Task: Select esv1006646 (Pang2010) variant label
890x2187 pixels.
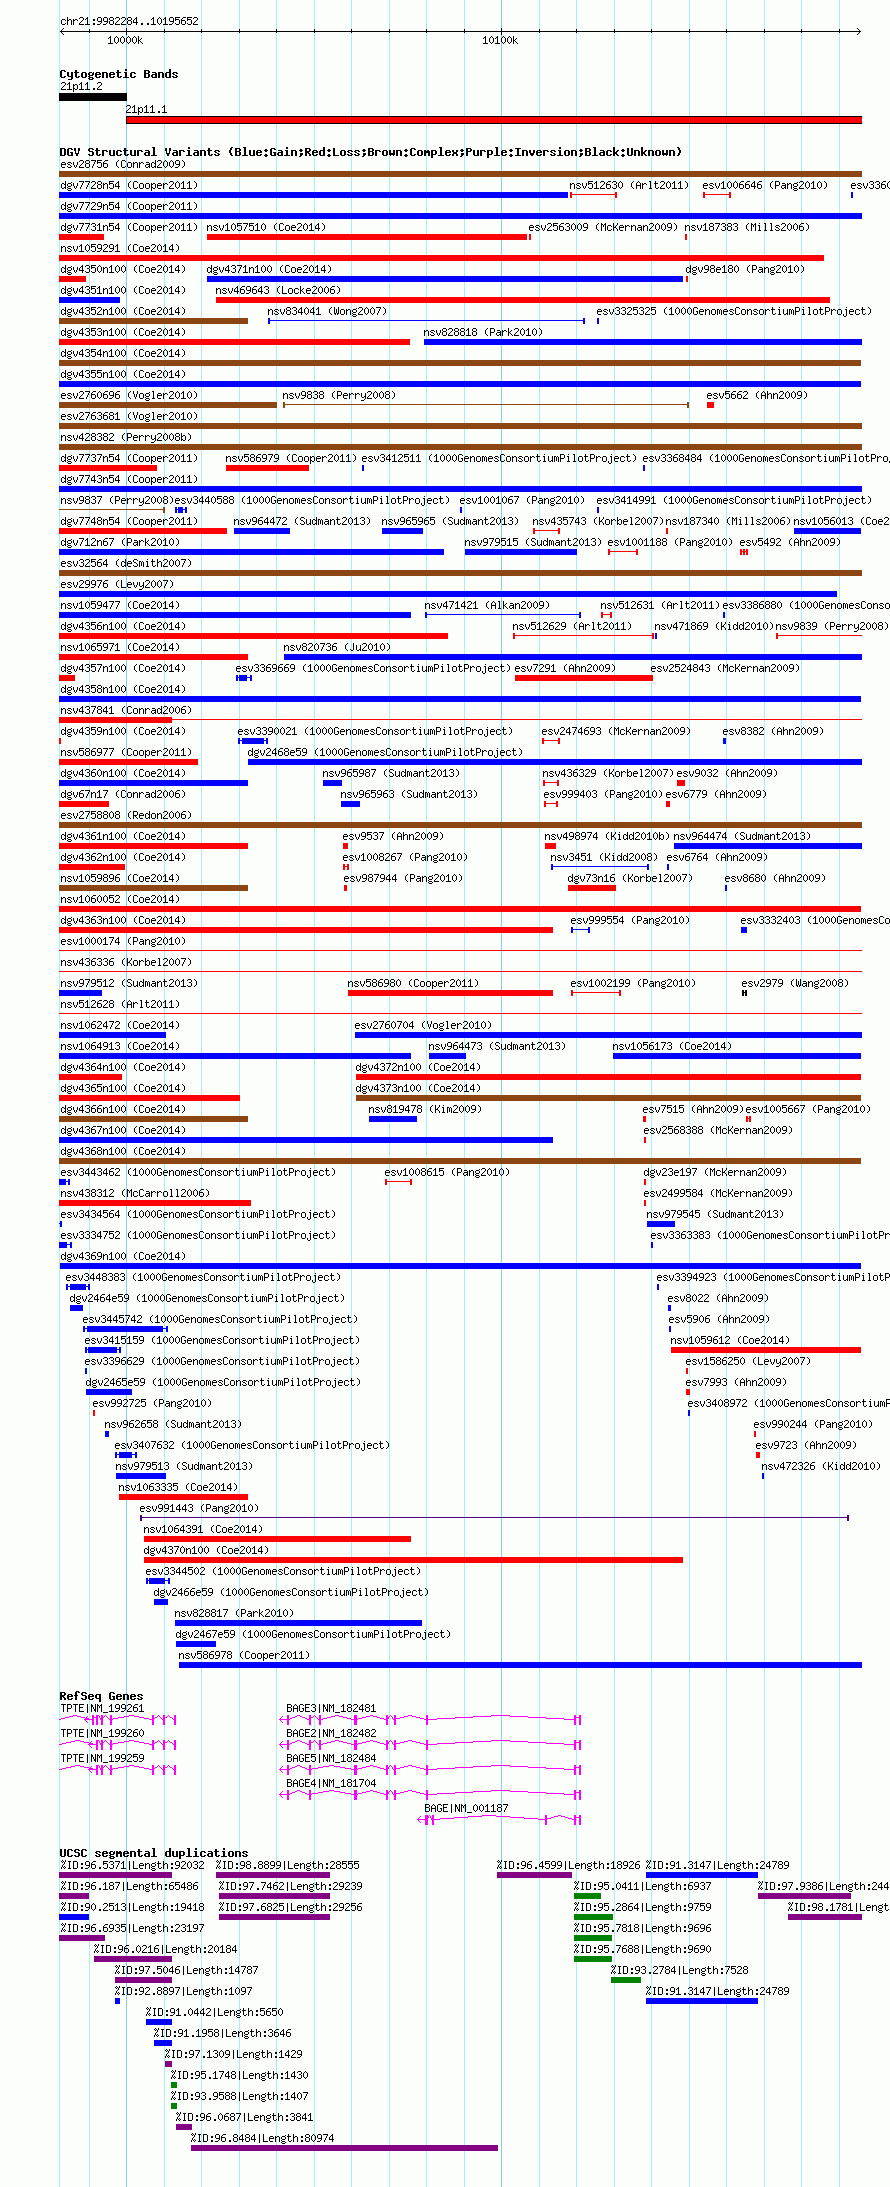Action: [x=765, y=185]
